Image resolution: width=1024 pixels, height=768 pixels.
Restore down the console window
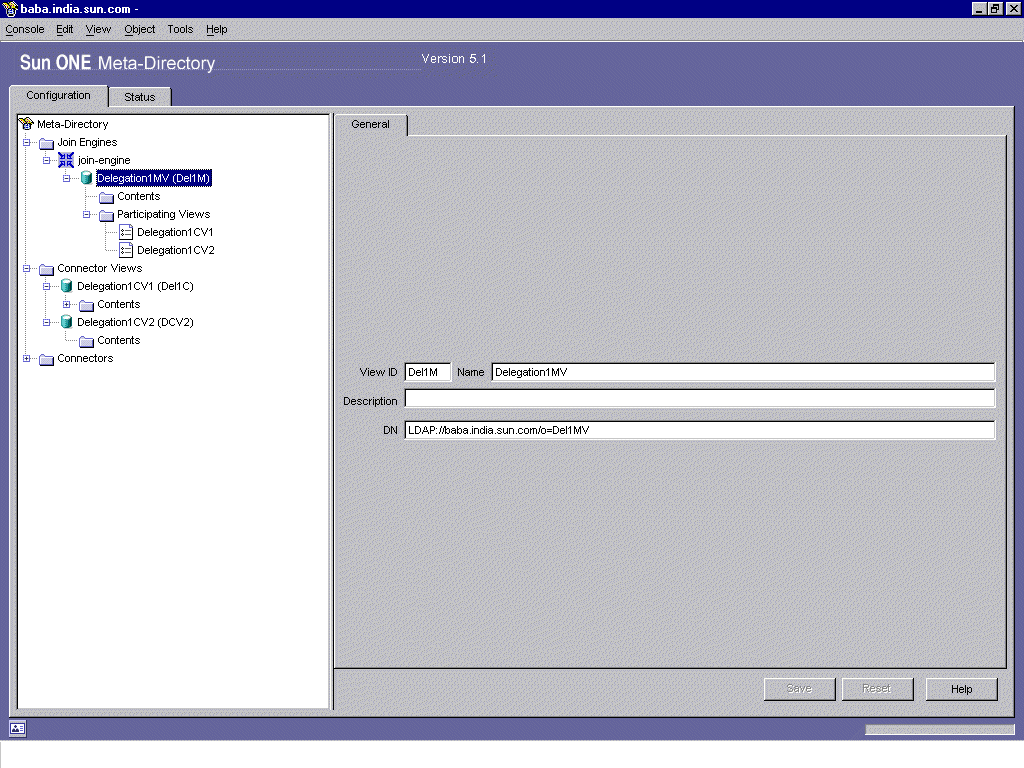995,8
